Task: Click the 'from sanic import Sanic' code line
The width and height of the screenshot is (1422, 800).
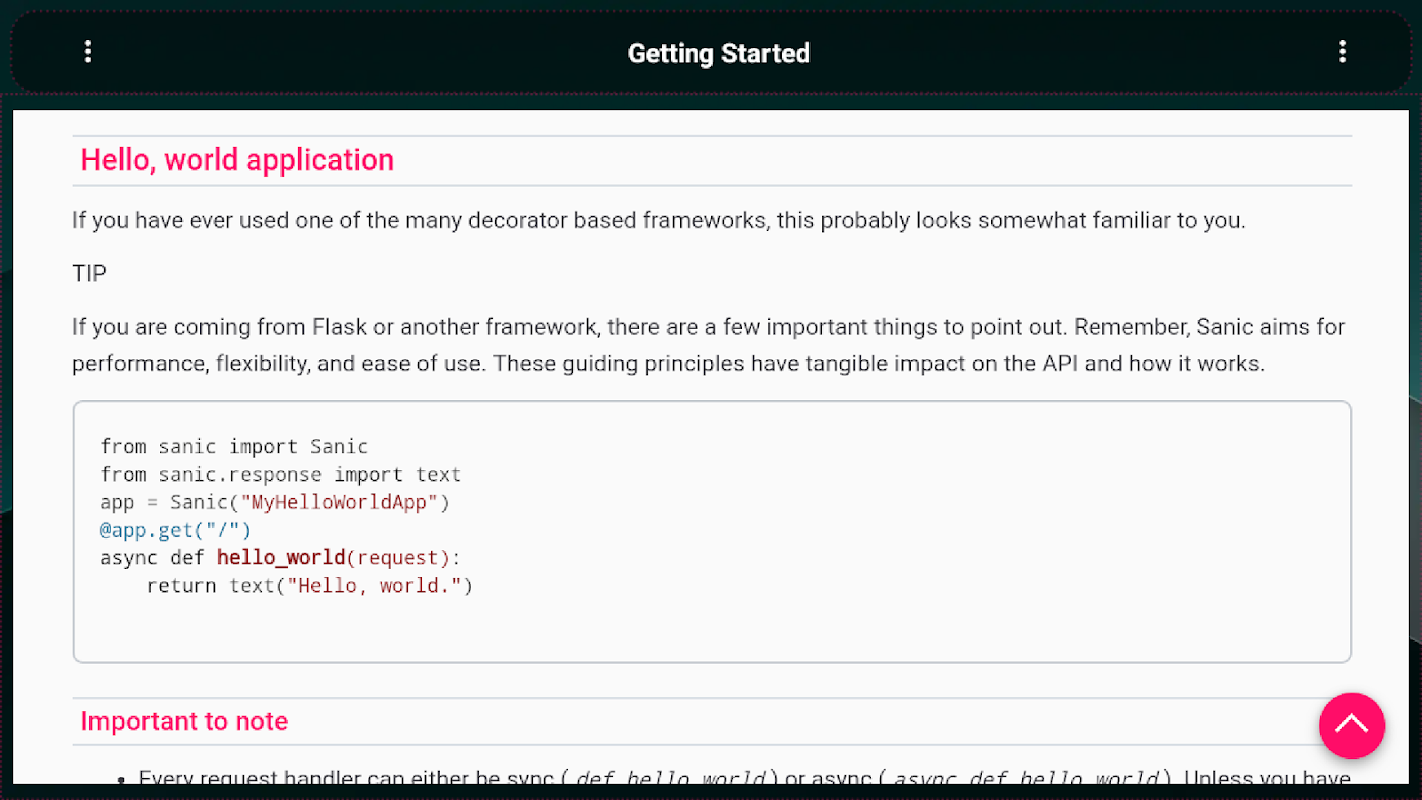Action: point(234,446)
